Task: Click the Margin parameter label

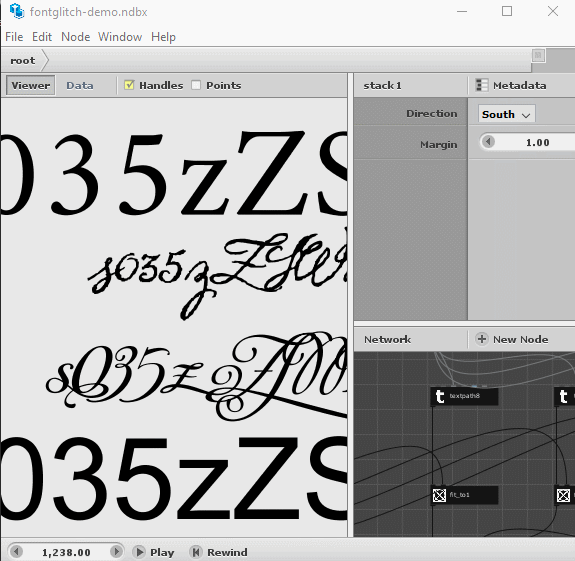Action: pyautogui.click(x=439, y=144)
